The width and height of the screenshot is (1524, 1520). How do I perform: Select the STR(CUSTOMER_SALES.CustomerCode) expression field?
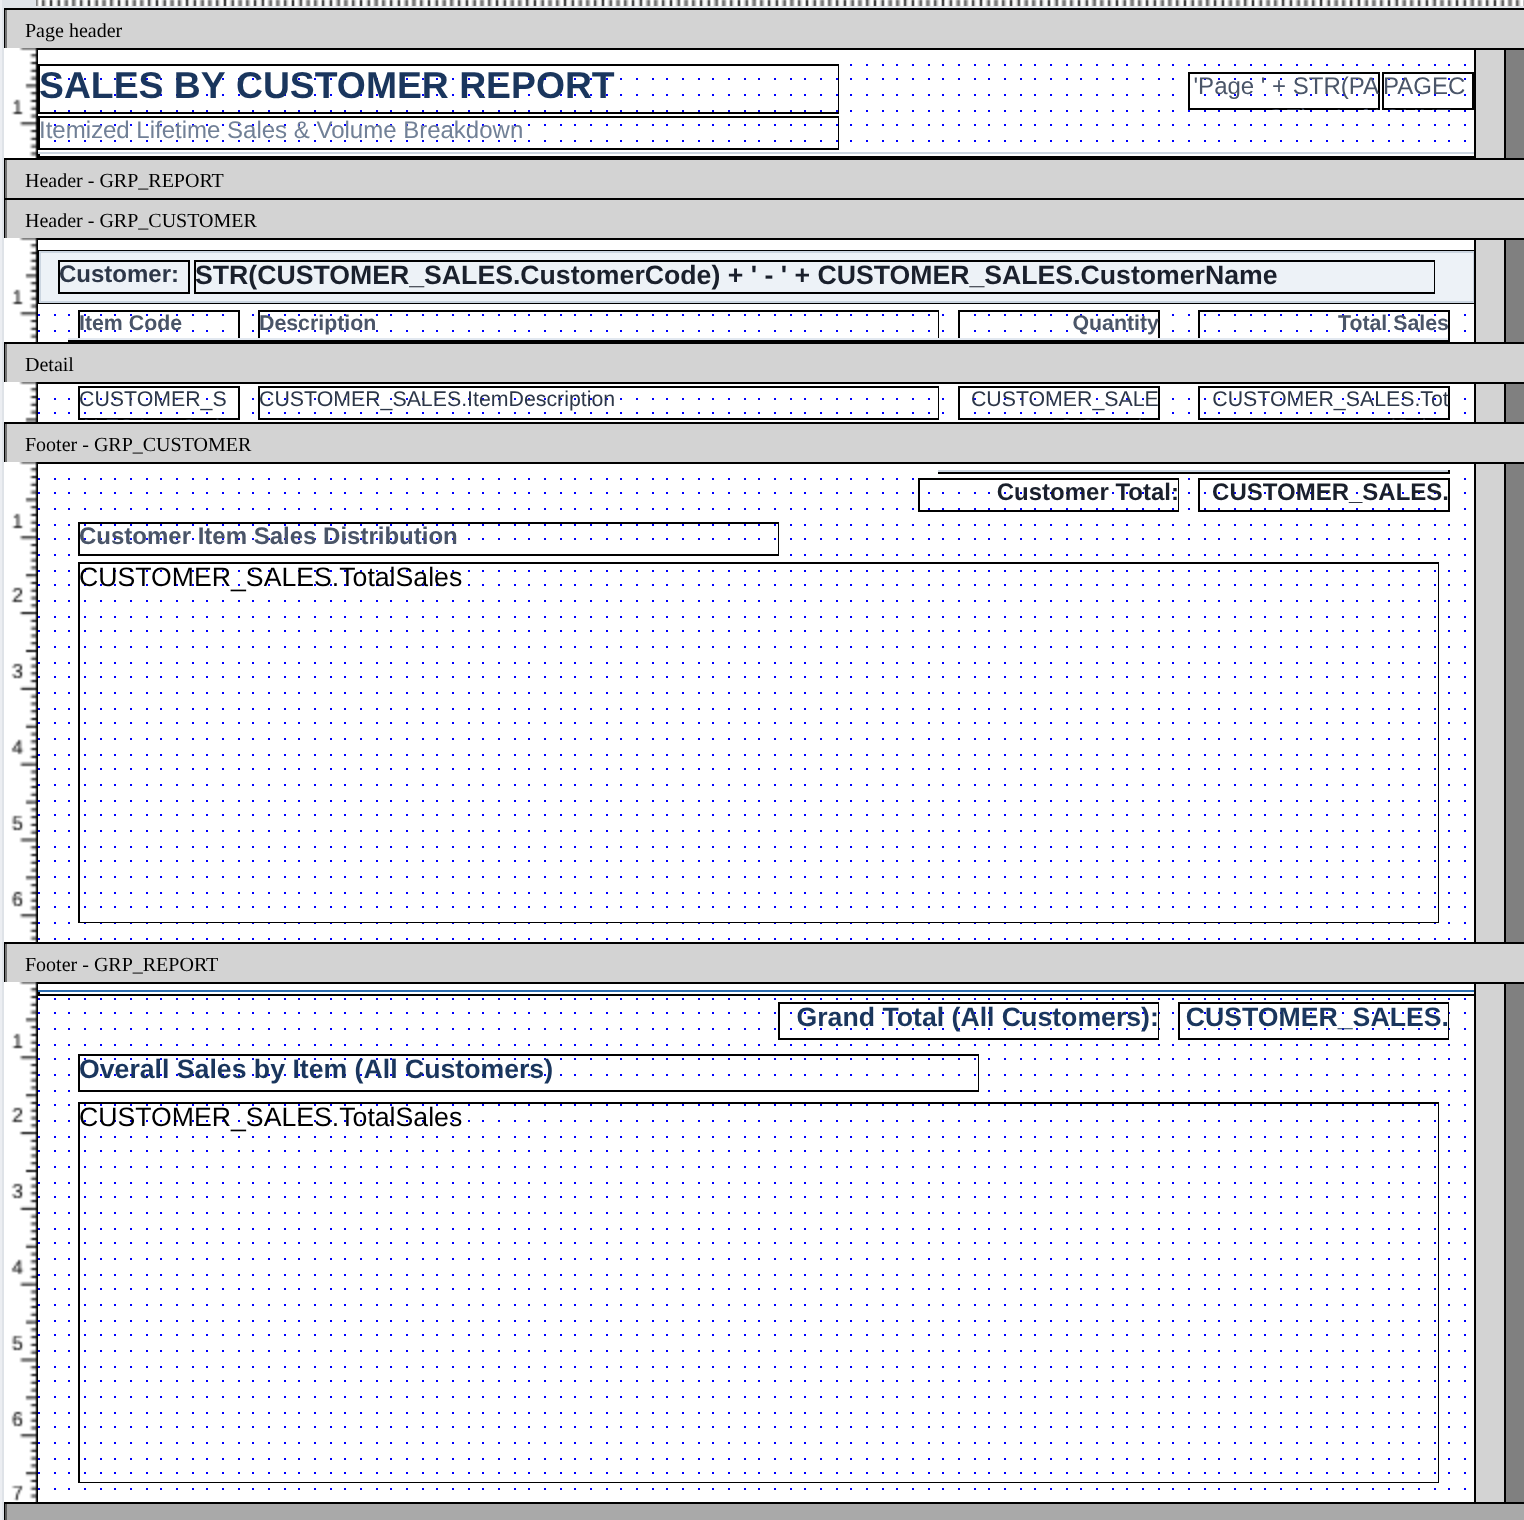[x=814, y=277]
